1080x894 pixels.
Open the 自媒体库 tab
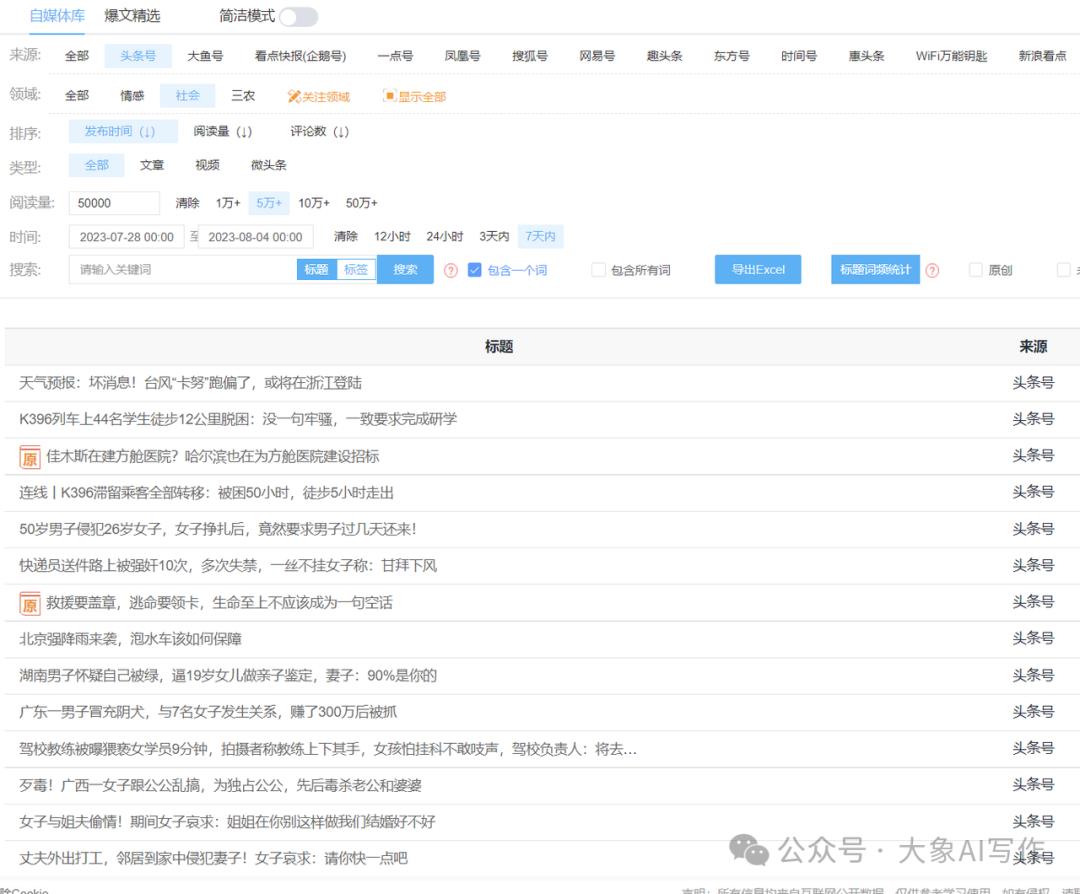[x=57, y=16]
